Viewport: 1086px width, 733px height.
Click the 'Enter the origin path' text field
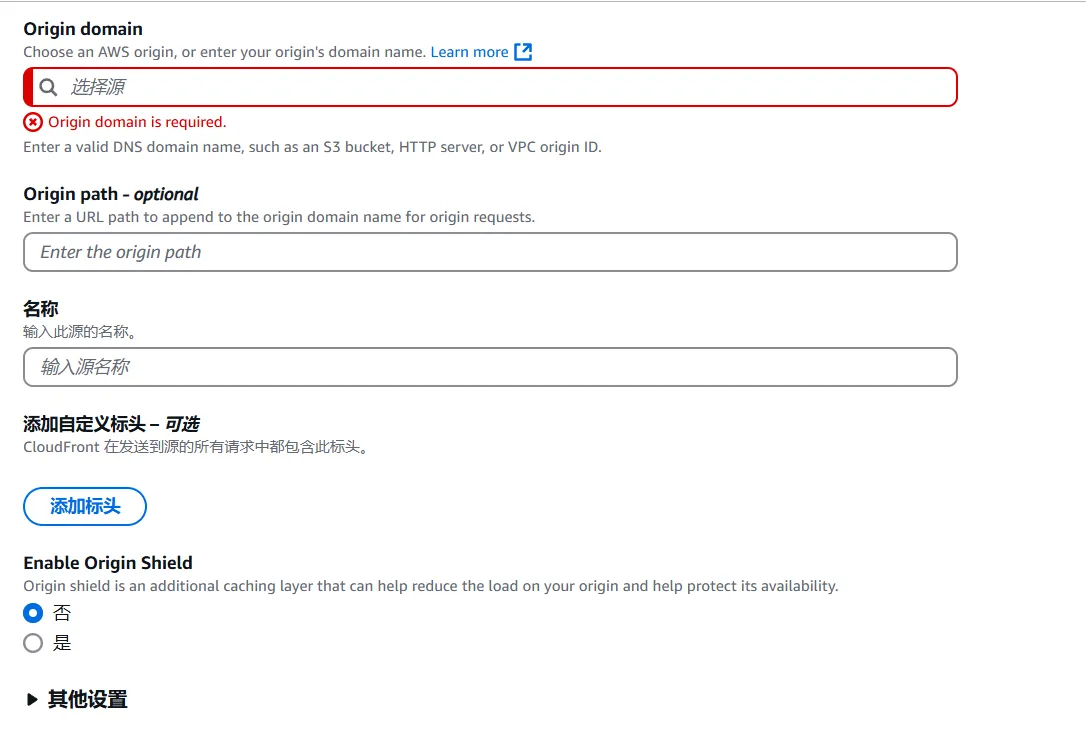(x=490, y=252)
